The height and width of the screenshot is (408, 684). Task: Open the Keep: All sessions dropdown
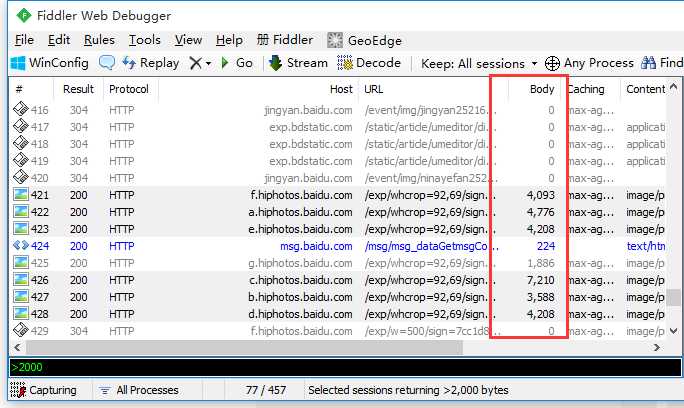coord(479,64)
